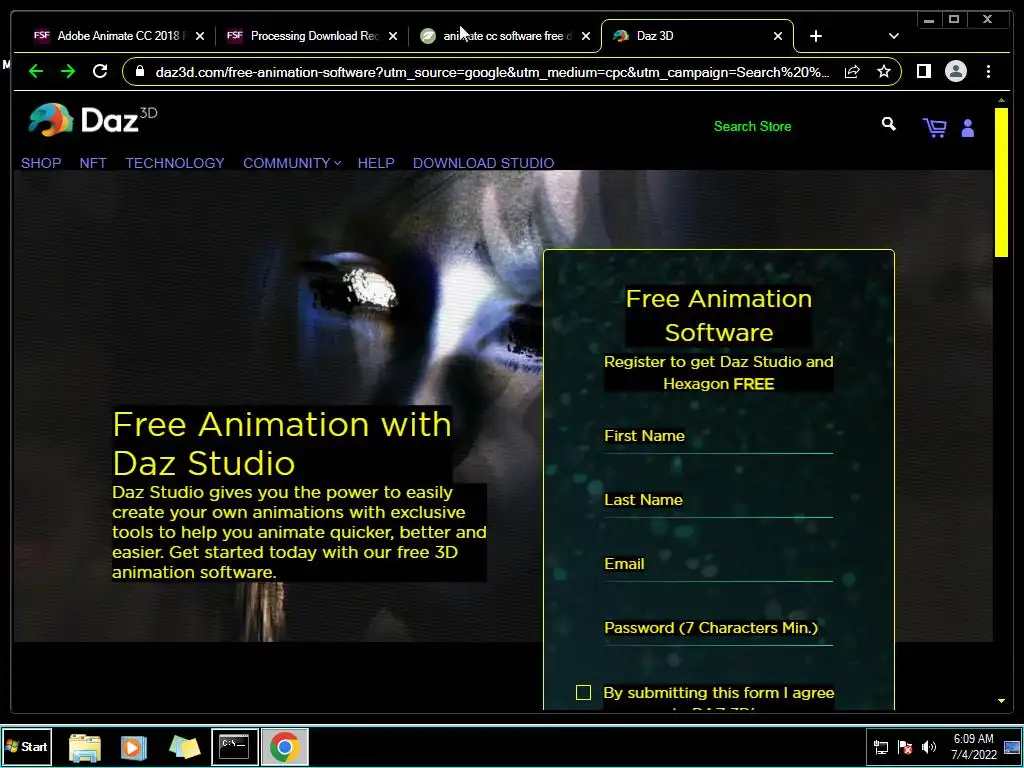The height and width of the screenshot is (768, 1024).
Task: Open the Chrome three-dot menu
Action: point(988,71)
